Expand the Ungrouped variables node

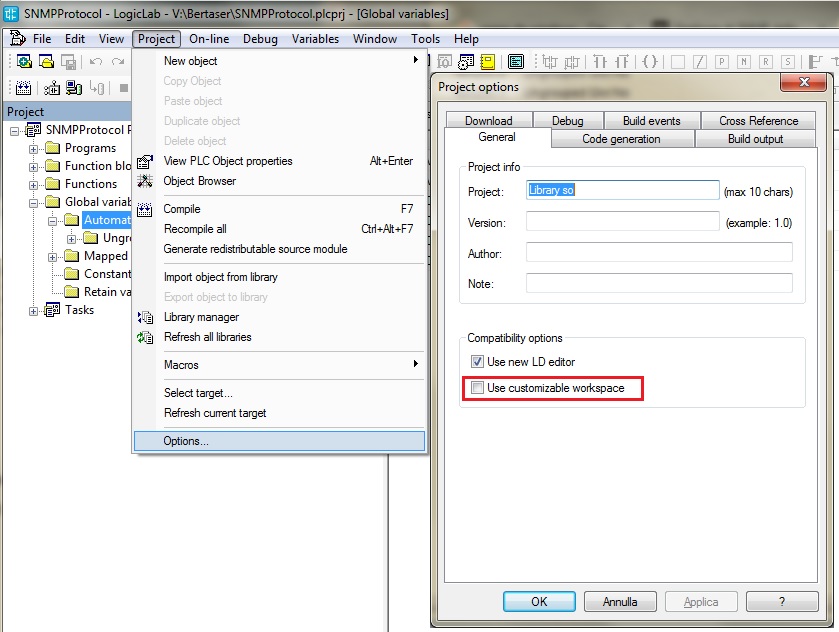71,239
